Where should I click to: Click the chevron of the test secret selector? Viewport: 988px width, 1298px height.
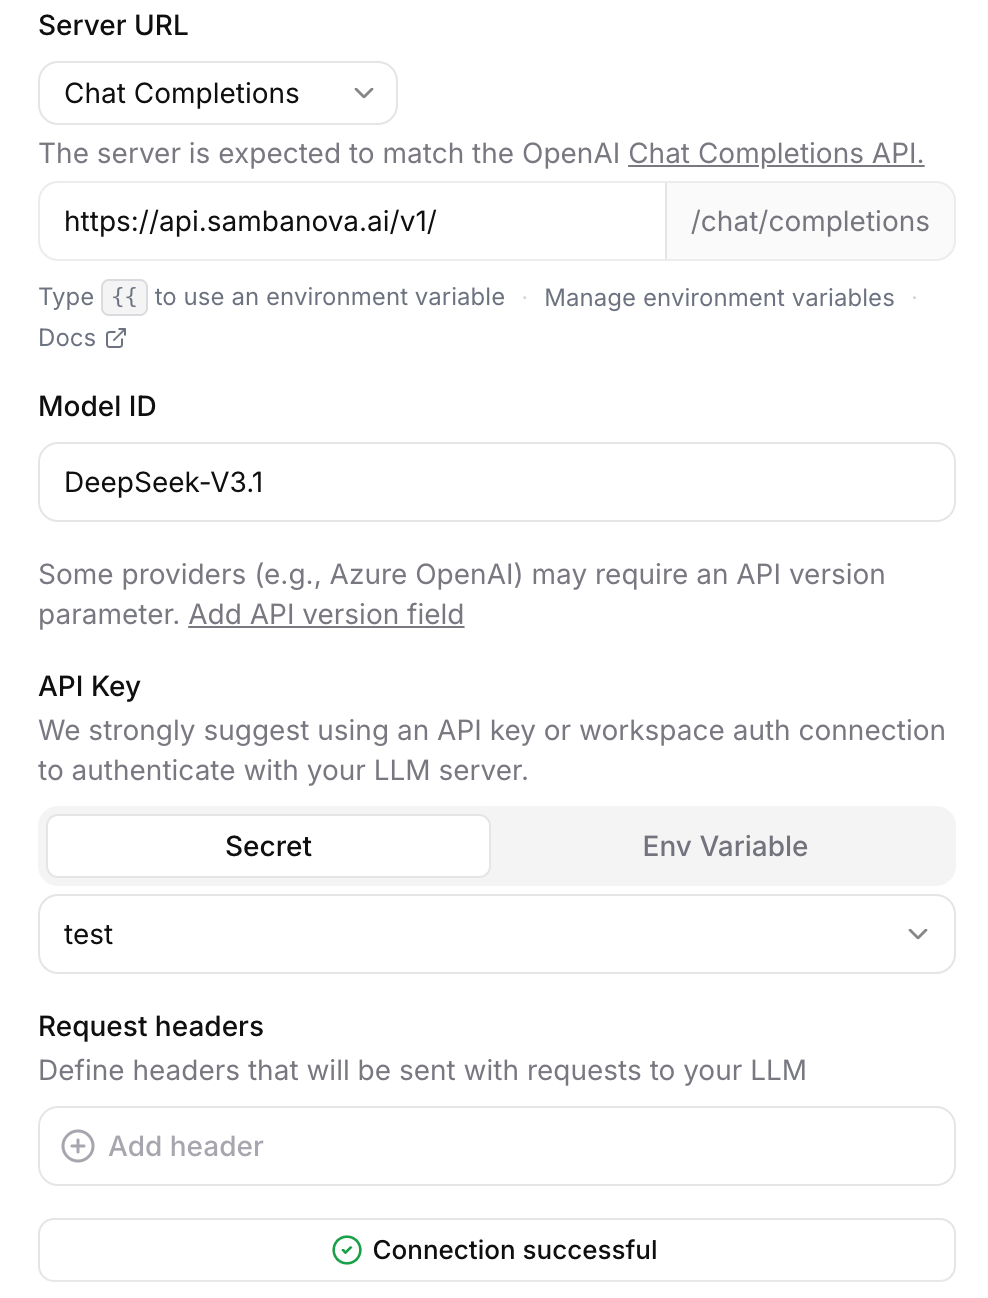(918, 934)
